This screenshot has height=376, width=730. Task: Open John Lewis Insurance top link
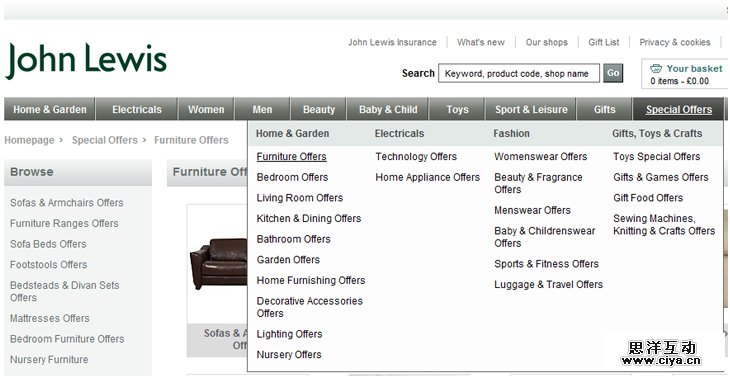point(392,42)
